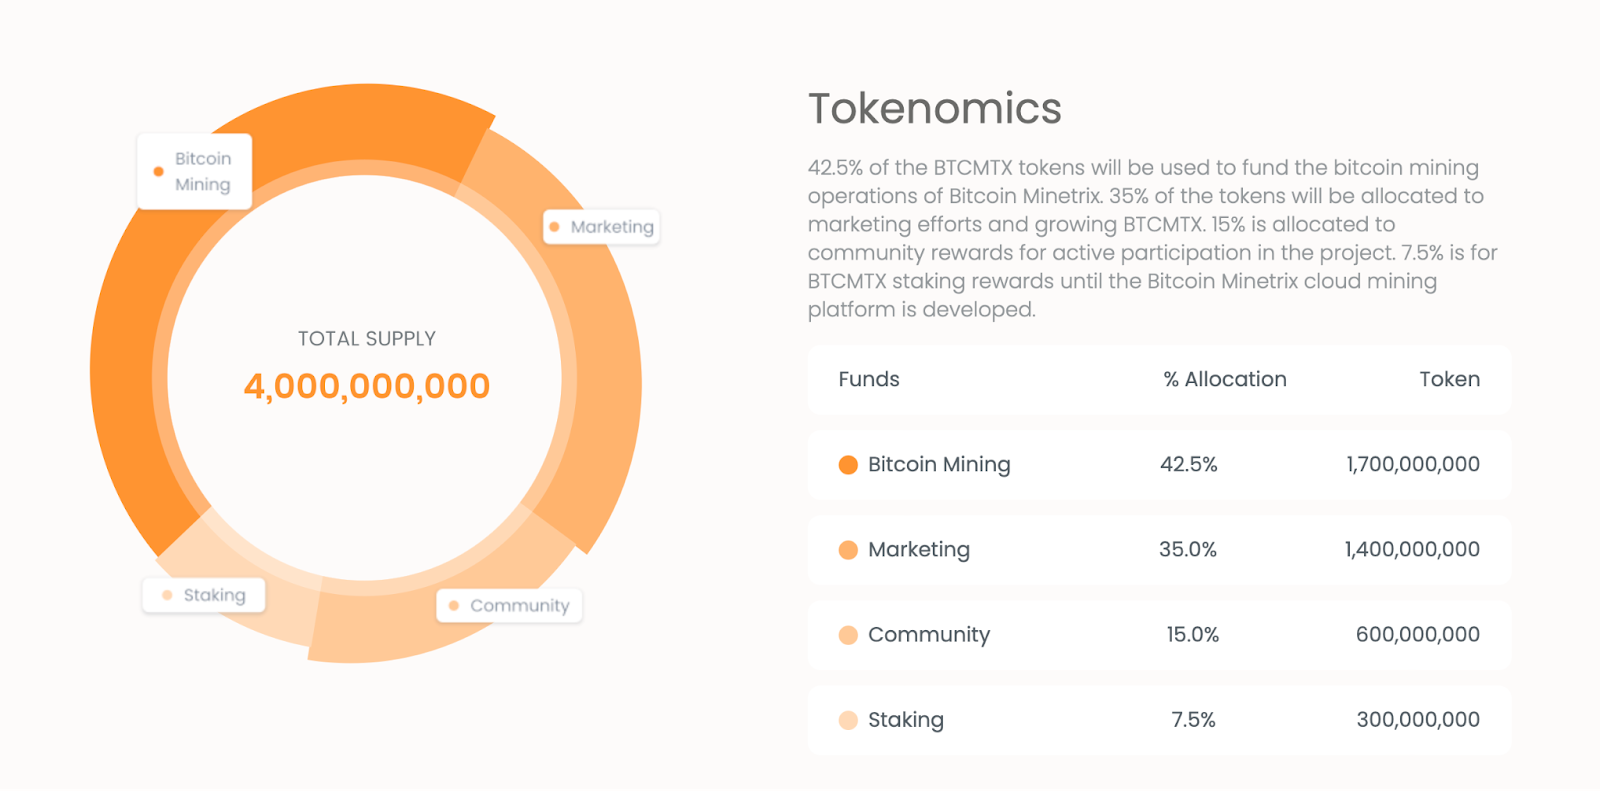The height and width of the screenshot is (791, 1600).
Task: Click the Bitcoin Mining table row dot
Action: tap(848, 465)
